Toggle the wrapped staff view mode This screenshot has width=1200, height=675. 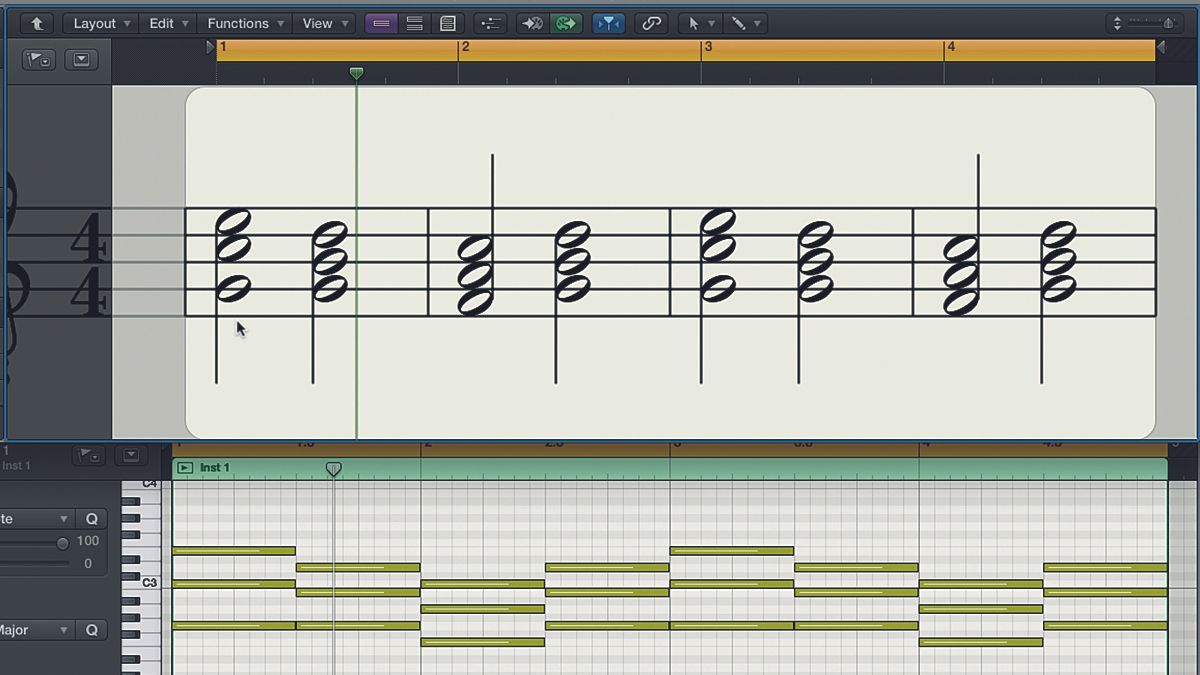[x=414, y=23]
